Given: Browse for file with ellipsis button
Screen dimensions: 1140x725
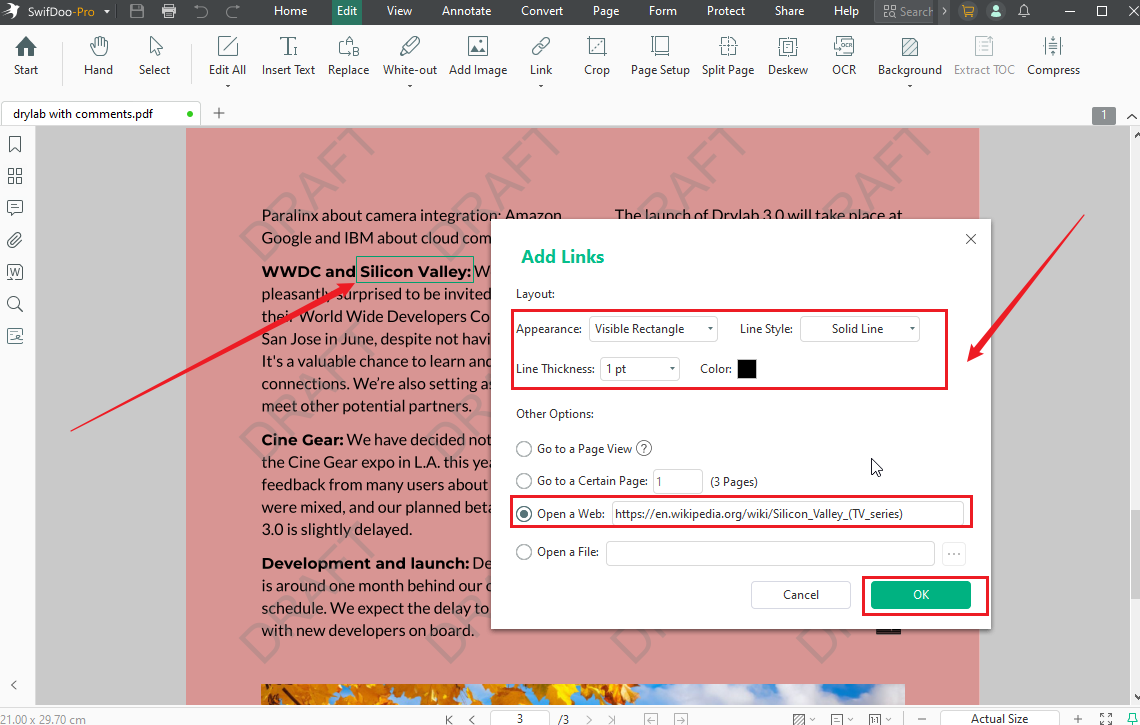Looking at the screenshot, I should click(954, 553).
